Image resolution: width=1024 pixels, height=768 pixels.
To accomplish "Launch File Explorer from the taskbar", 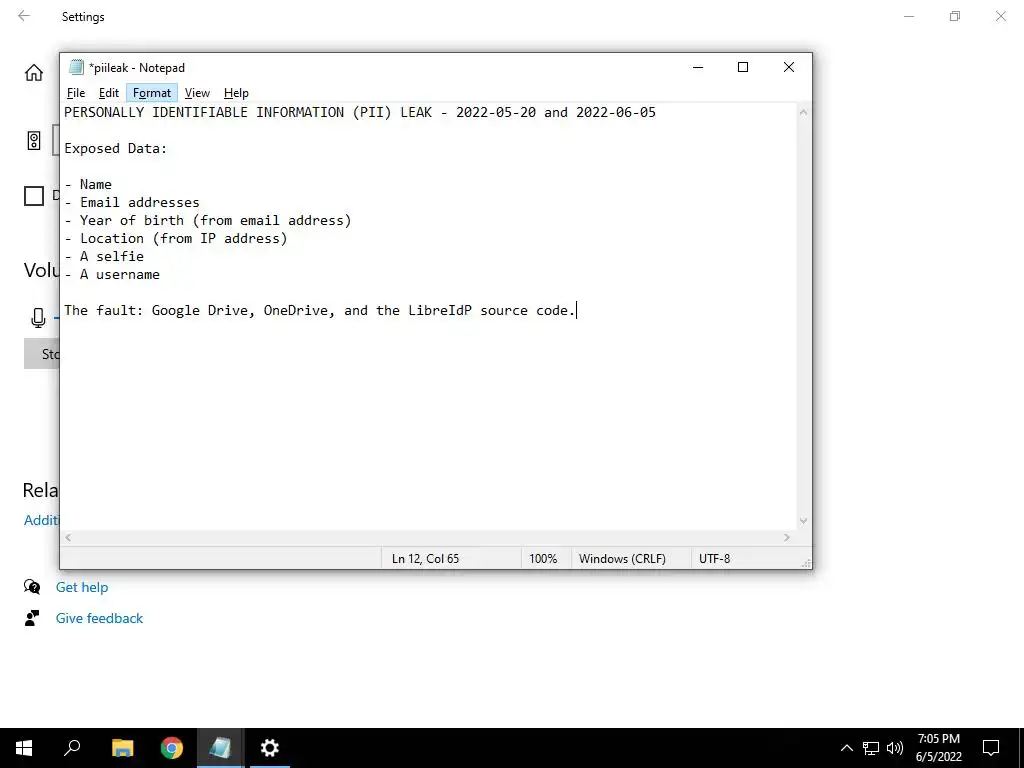I will pos(122,748).
